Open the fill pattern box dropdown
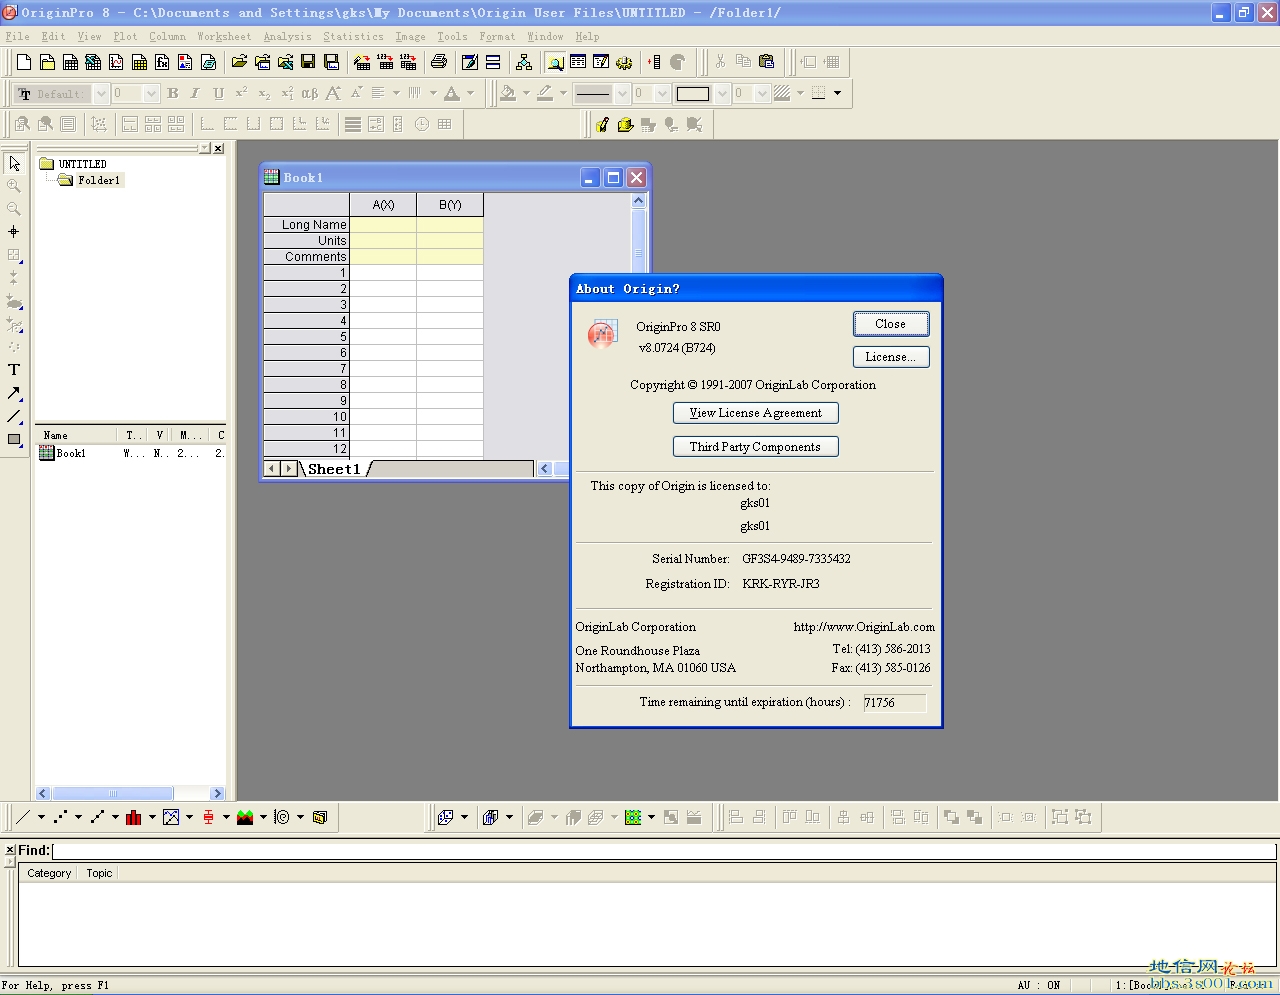1280x995 pixels. tap(722, 94)
